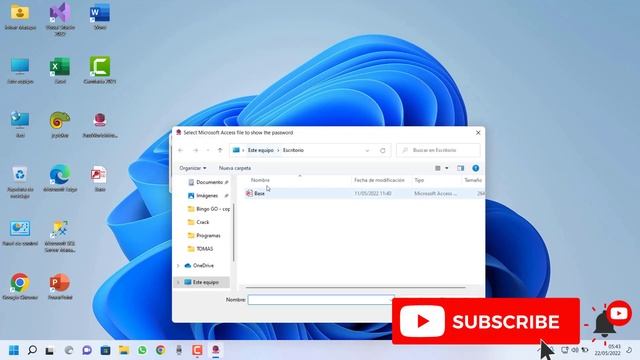Sort by Fecha de modificación column

[x=379, y=180]
